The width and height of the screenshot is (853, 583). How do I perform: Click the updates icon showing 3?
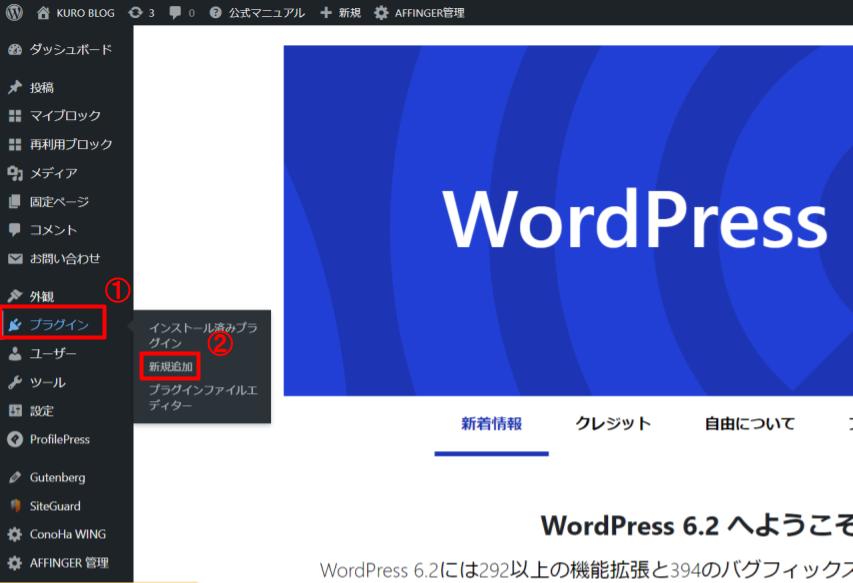[135, 13]
